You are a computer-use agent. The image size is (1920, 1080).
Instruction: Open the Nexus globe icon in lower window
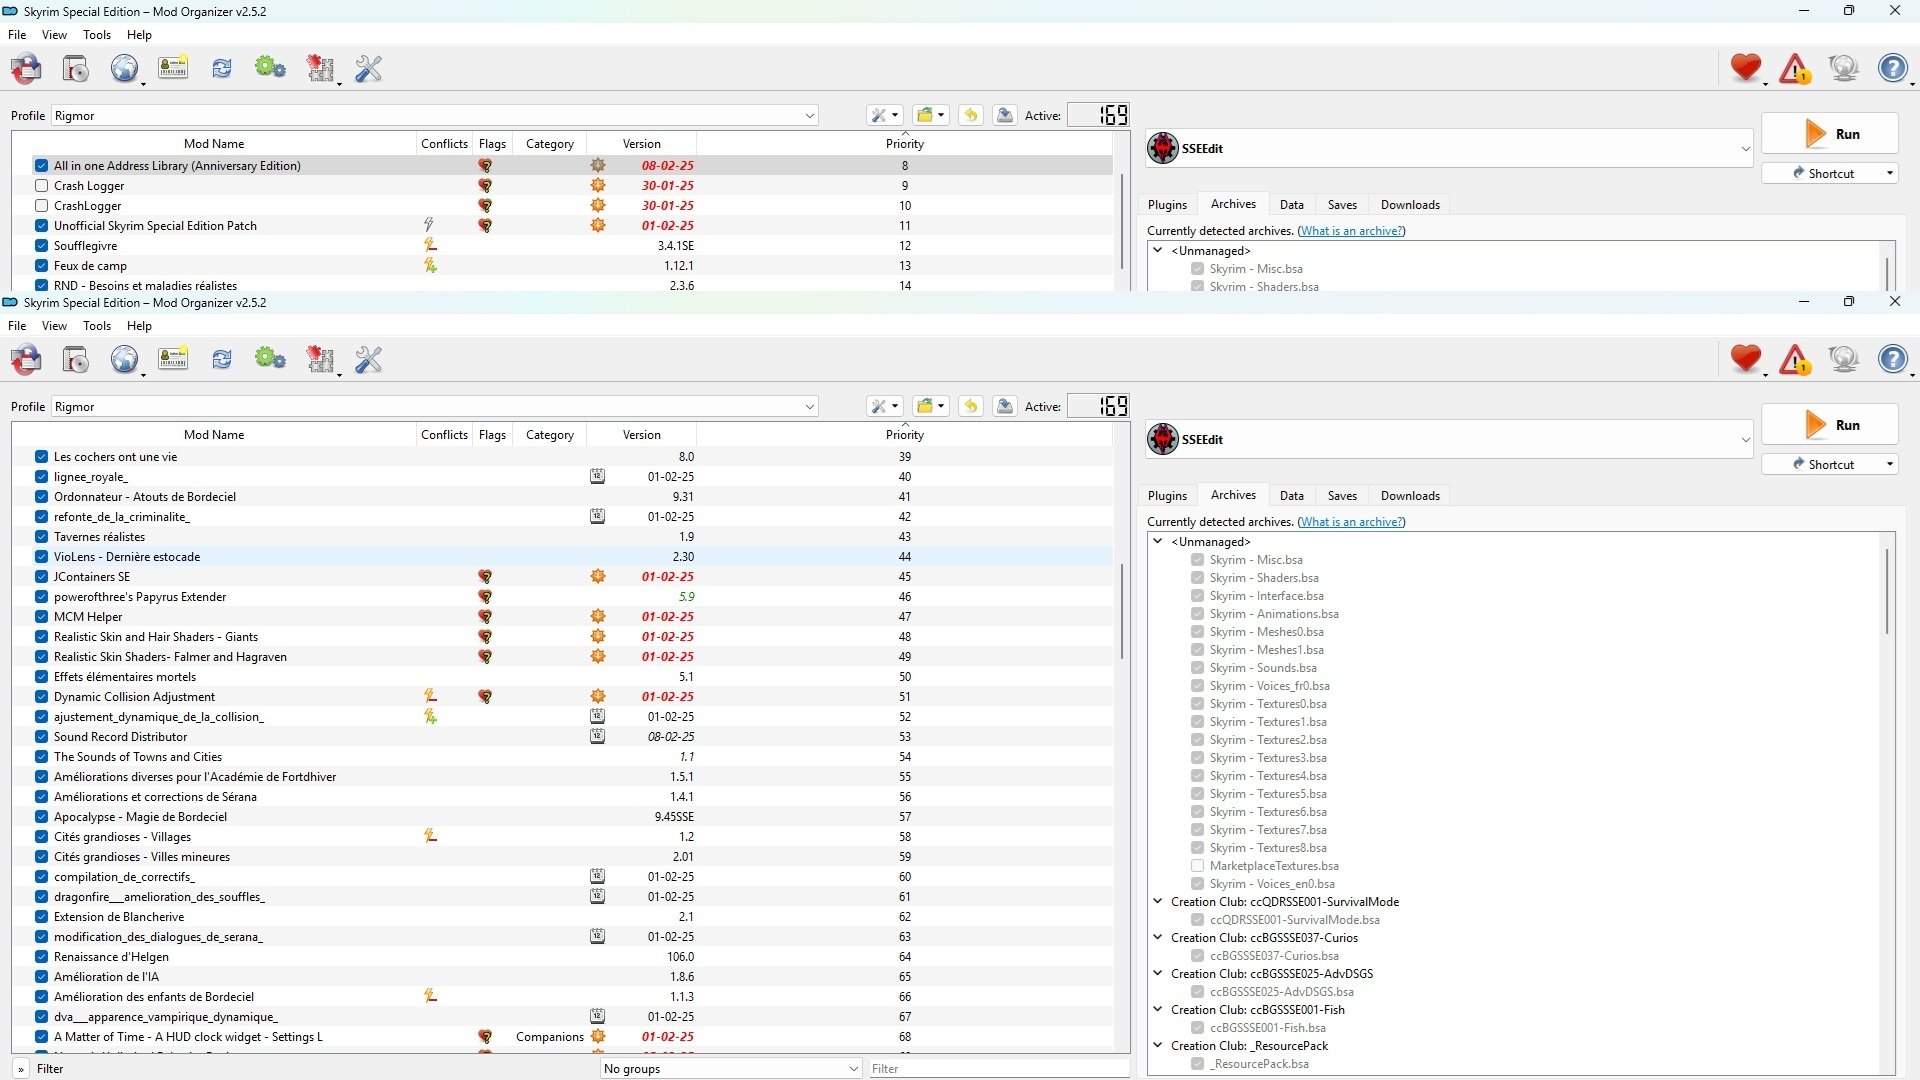(x=124, y=360)
